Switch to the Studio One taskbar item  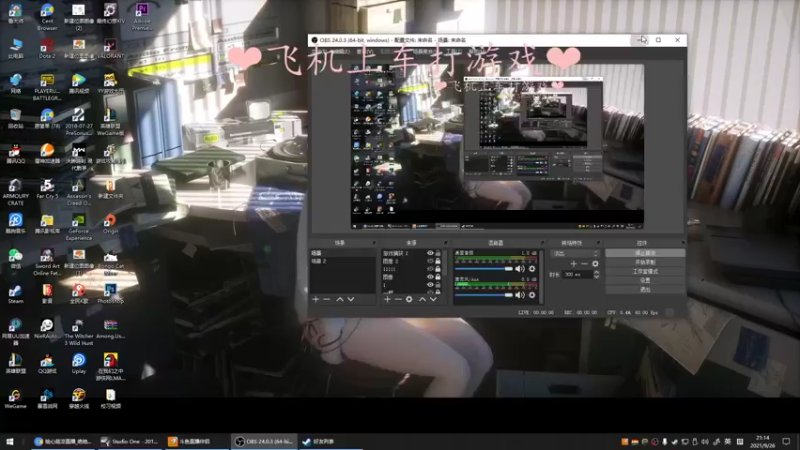click(130, 442)
